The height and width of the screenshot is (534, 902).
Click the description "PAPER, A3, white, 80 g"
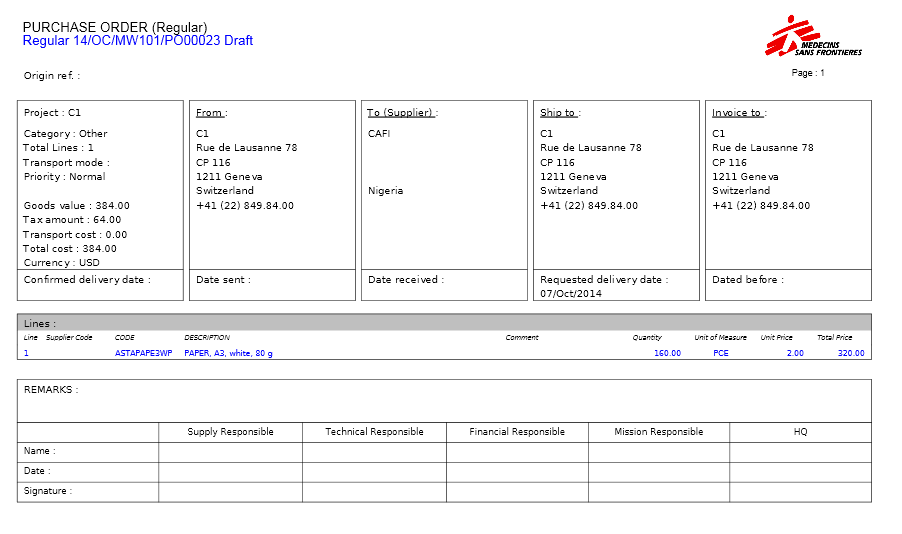pos(228,353)
